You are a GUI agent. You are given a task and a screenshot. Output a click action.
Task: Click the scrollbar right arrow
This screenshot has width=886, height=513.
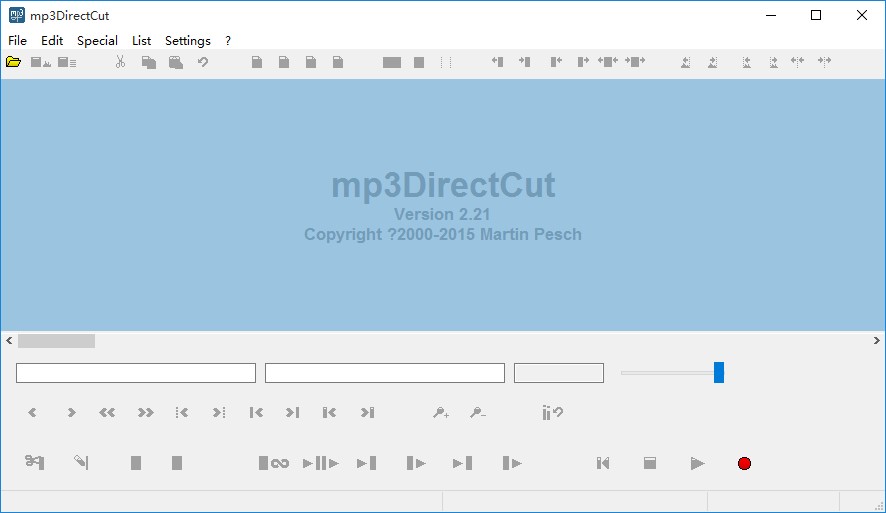click(876, 341)
